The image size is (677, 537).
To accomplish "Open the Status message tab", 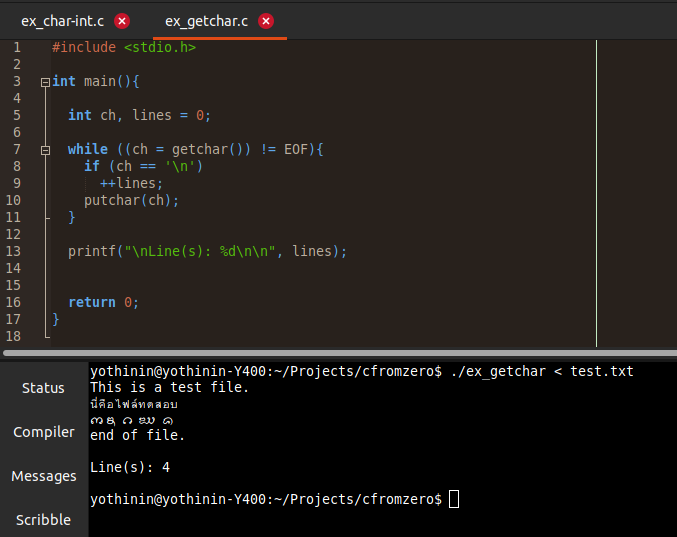I will tap(43, 388).
